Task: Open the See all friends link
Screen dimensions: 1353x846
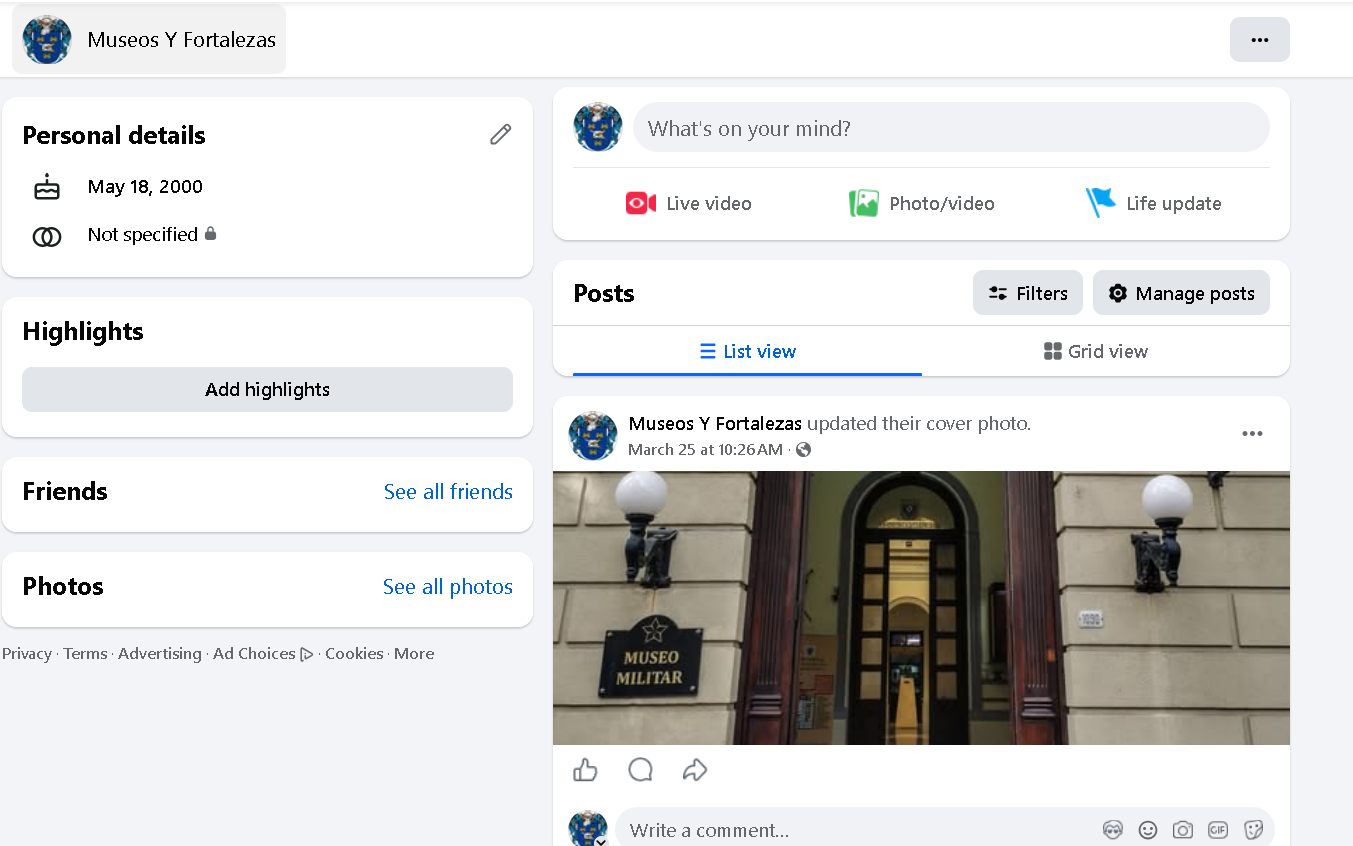Action: click(448, 492)
